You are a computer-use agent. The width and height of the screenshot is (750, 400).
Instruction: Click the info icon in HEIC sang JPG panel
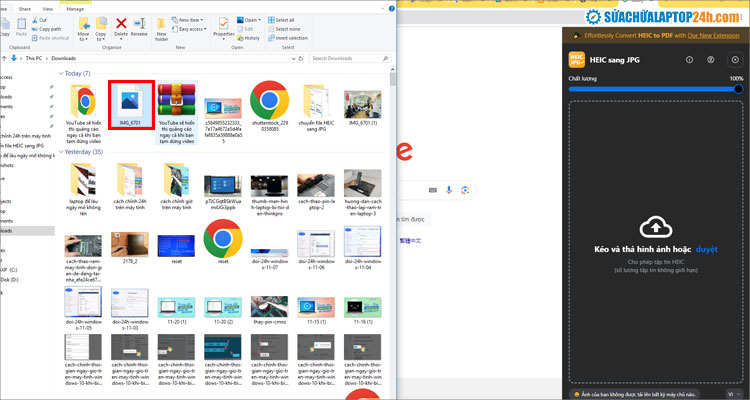click(x=688, y=60)
